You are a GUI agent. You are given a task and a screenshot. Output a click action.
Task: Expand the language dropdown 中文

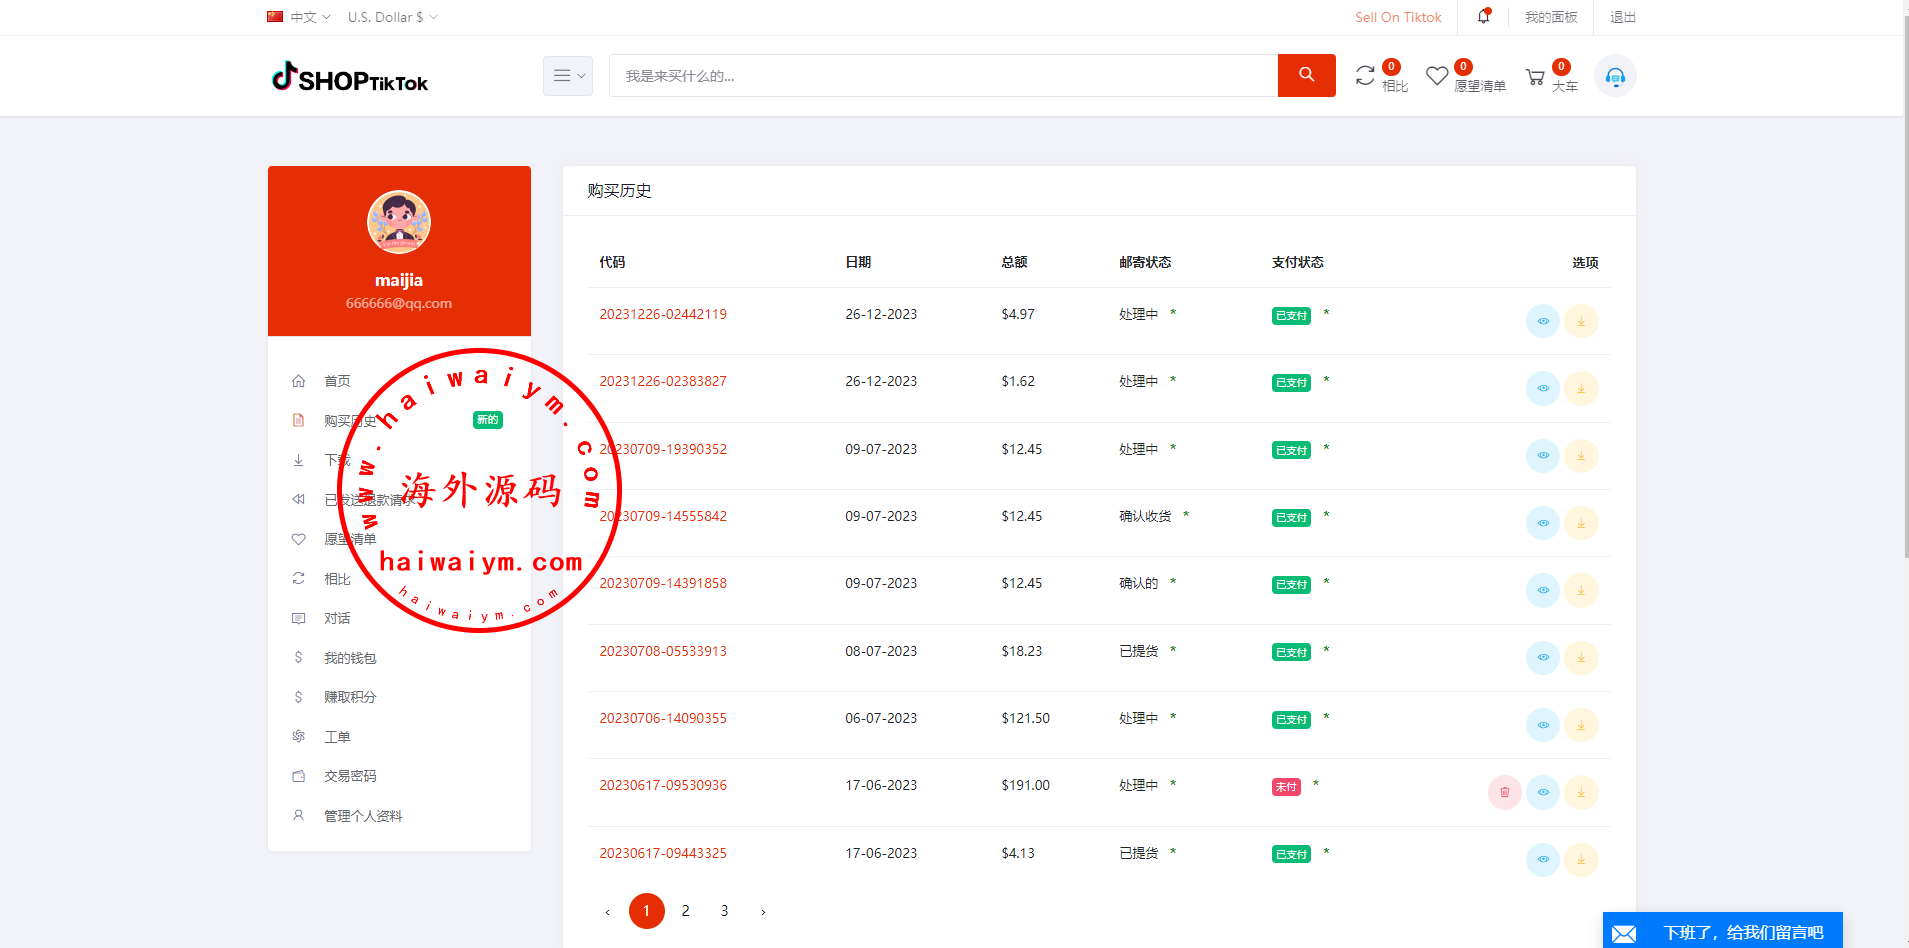(299, 17)
